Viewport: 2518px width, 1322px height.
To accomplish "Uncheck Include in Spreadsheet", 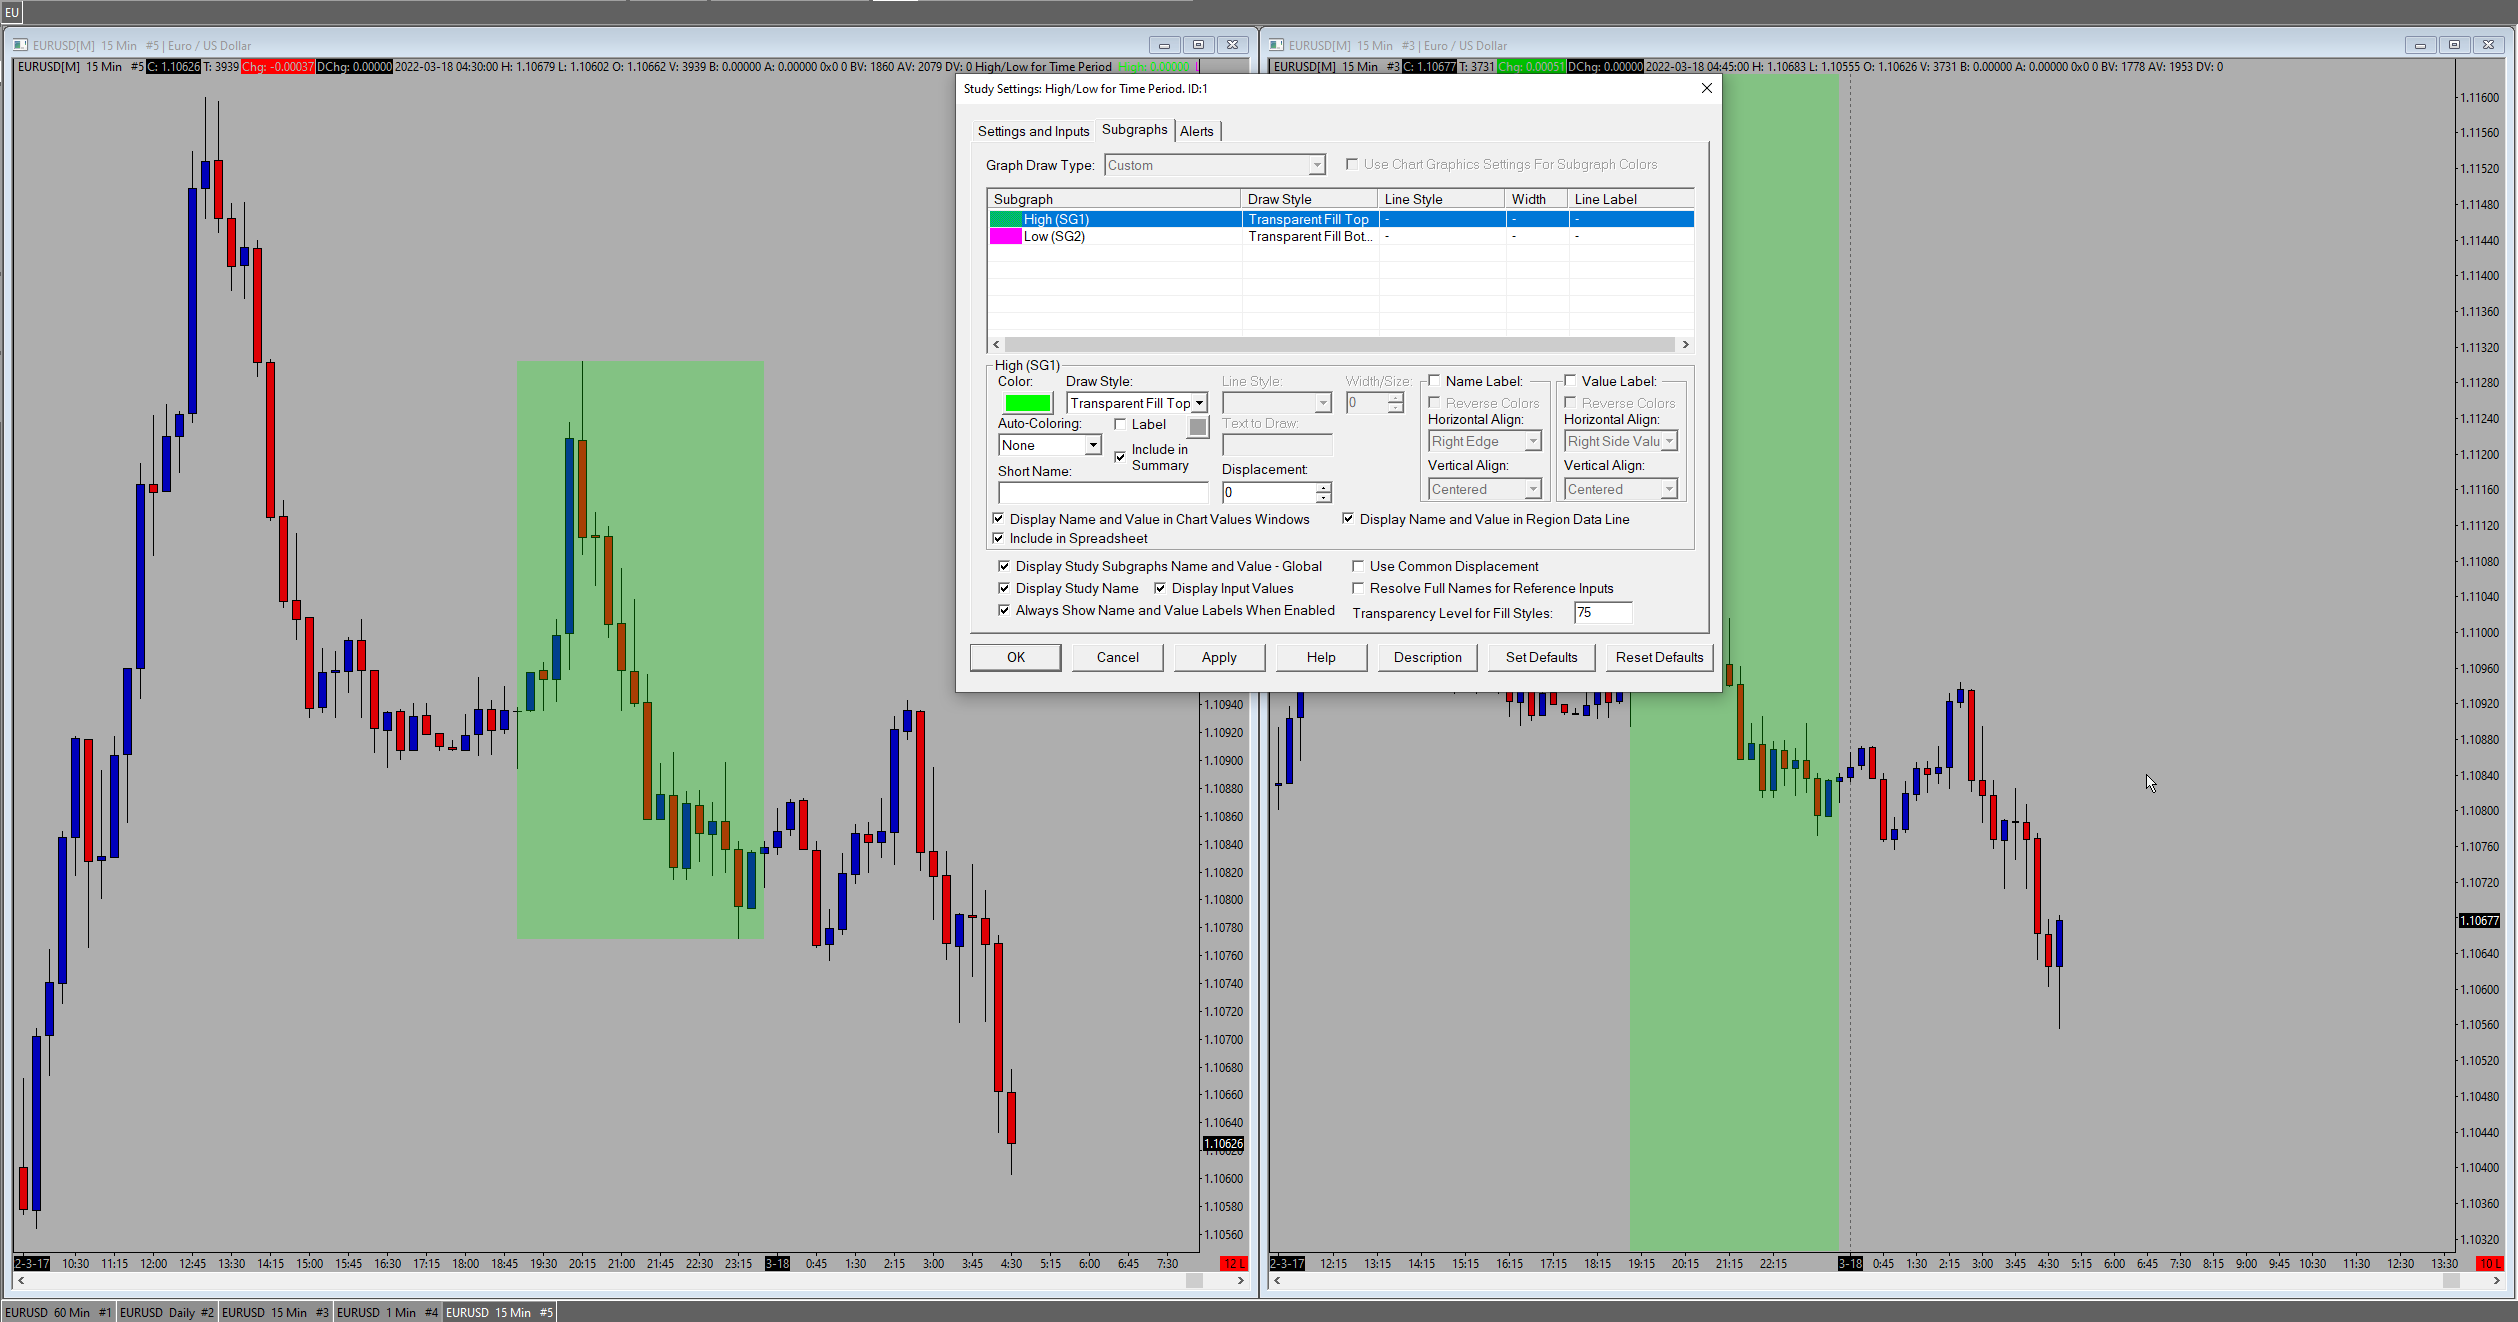I will (x=998, y=538).
